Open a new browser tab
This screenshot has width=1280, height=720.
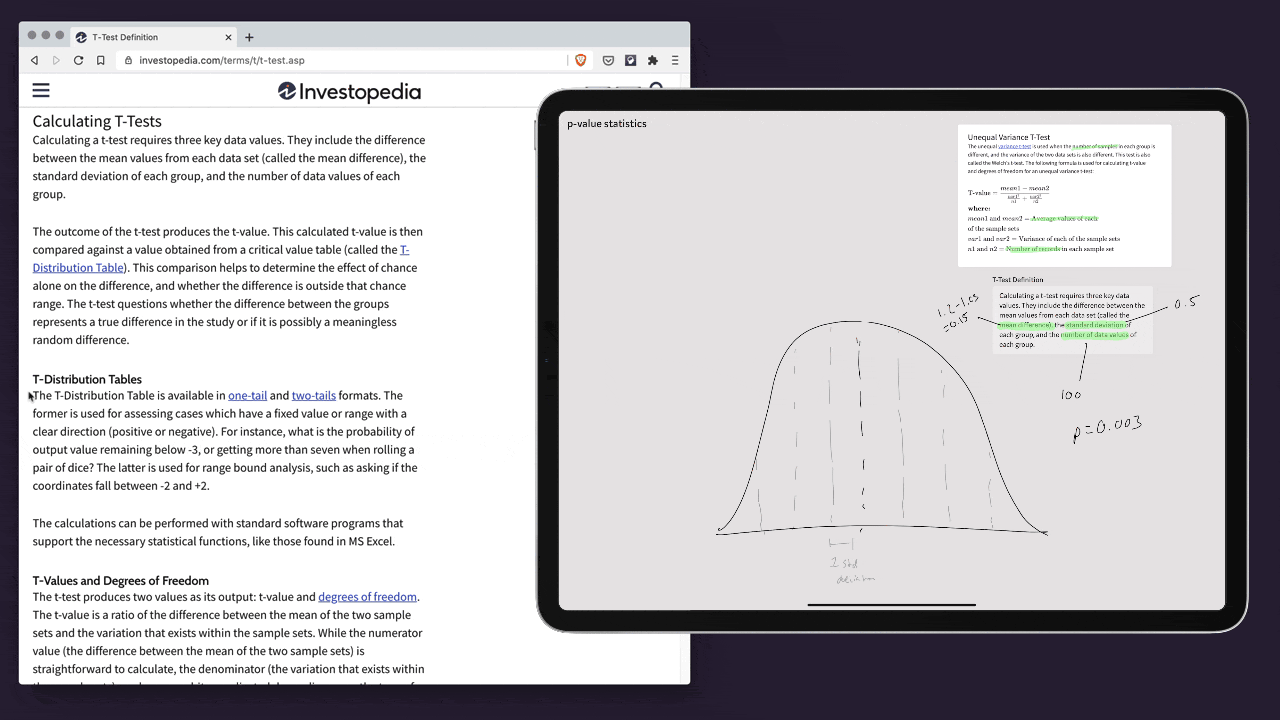pos(249,37)
